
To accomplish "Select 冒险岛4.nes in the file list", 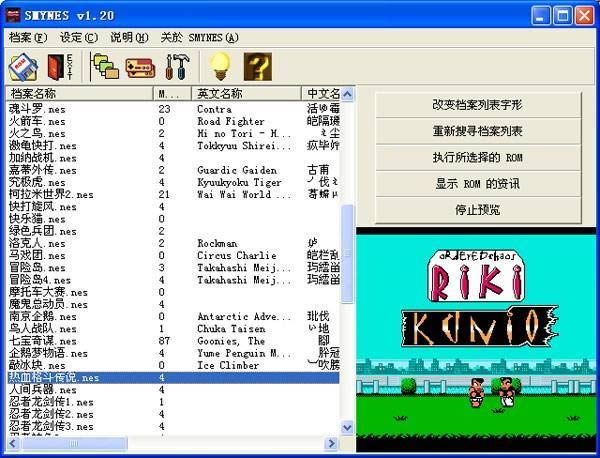I will pyautogui.click(x=40, y=280).
